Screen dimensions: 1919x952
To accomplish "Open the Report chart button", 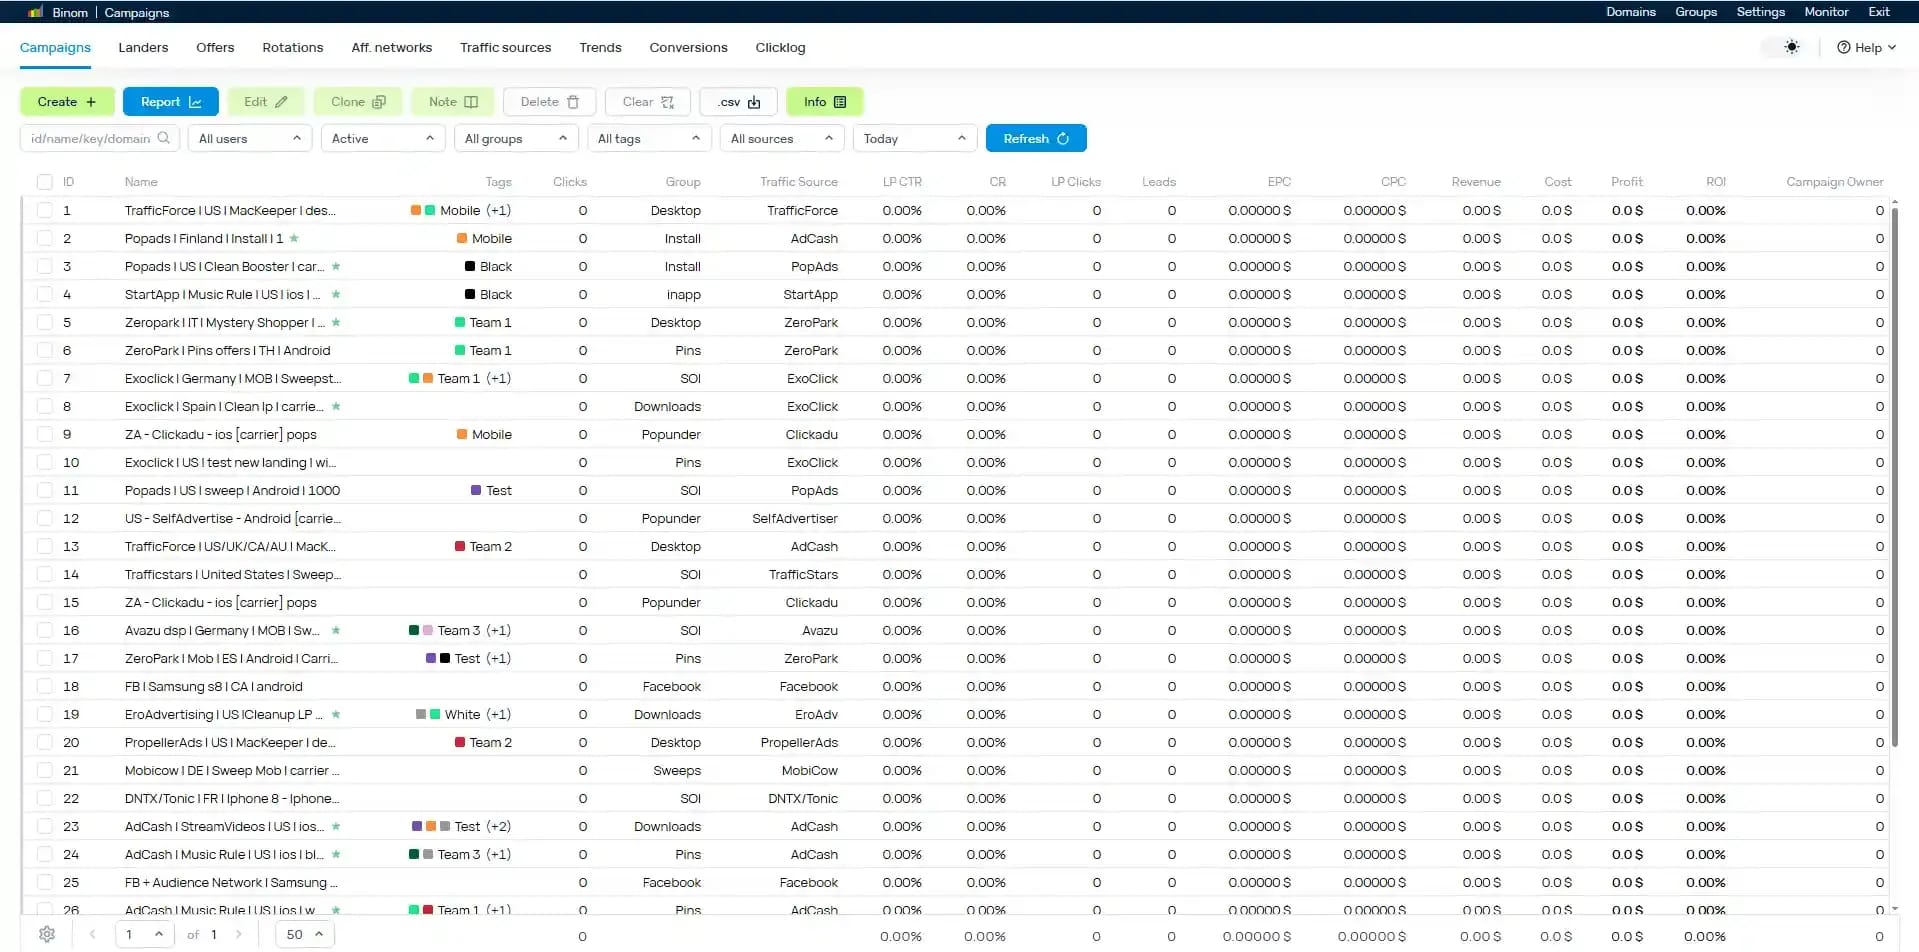I will (171, 102).
